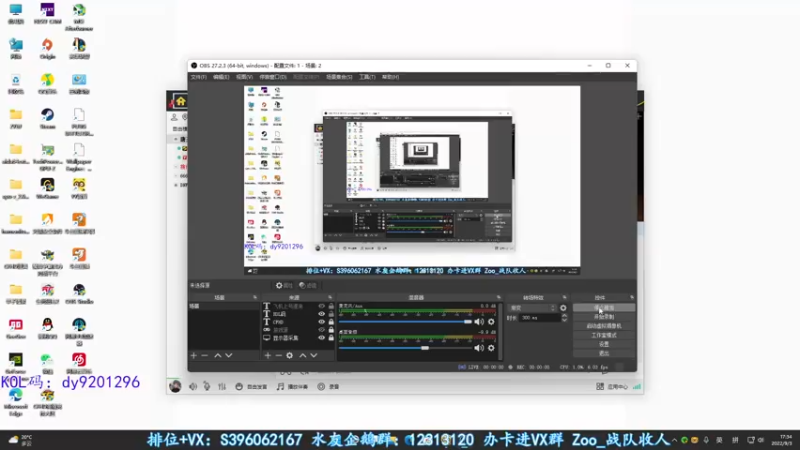Open the transition properties gear icon
Image resolution: width=800 pixels, height=450 pixels.
pos(563,308)
